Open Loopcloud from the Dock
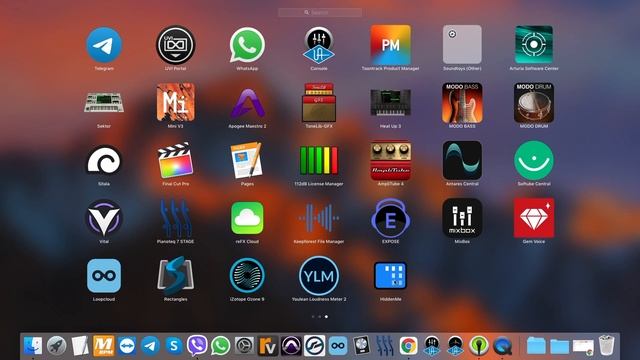Screen dimensions: 640x360 pos(338,346)
